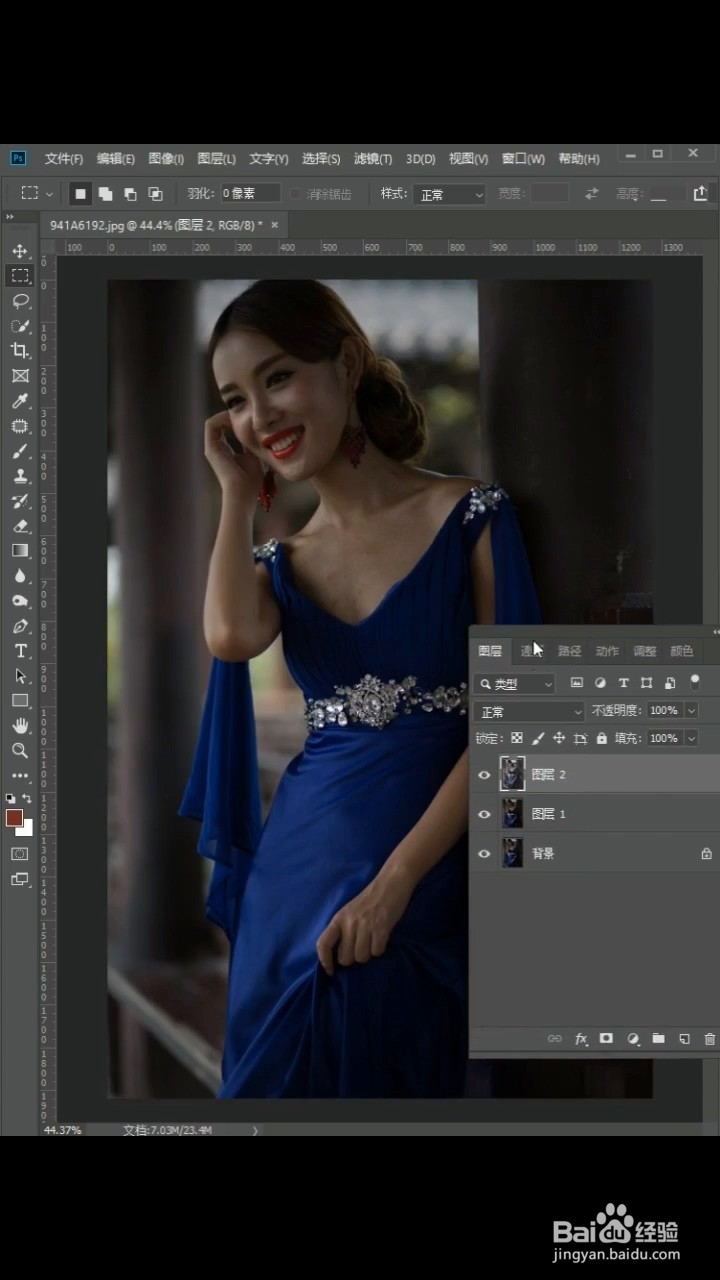720x1280 pixels.
Task: Hide the 图层 1 layer
Action: click(x=485, y=814)
